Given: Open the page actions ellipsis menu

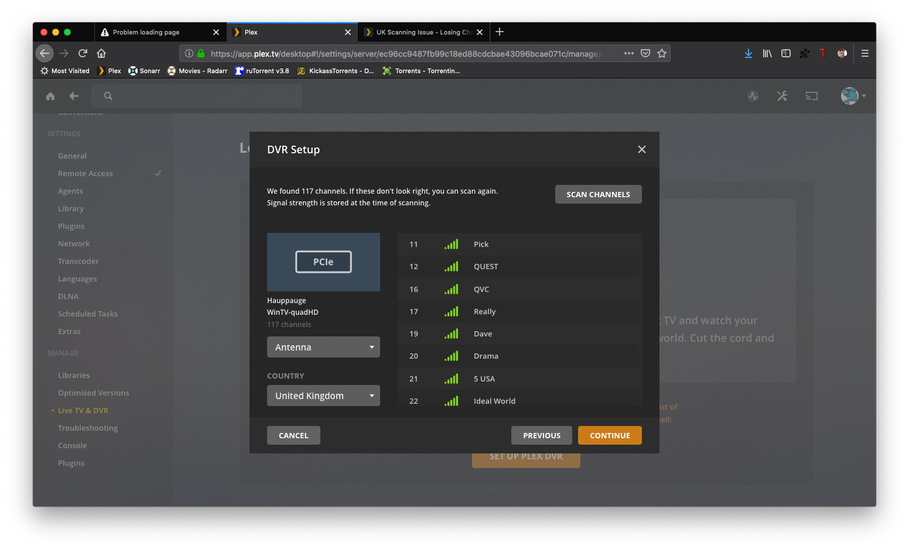Looking at the screenshot, I should tap(628, 53).
